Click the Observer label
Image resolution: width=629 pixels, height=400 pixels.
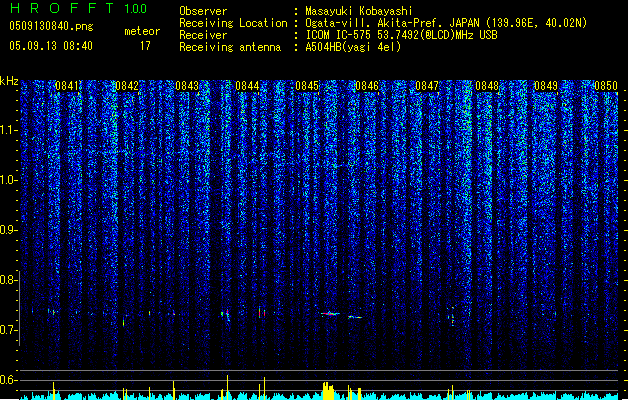[203, 11]
